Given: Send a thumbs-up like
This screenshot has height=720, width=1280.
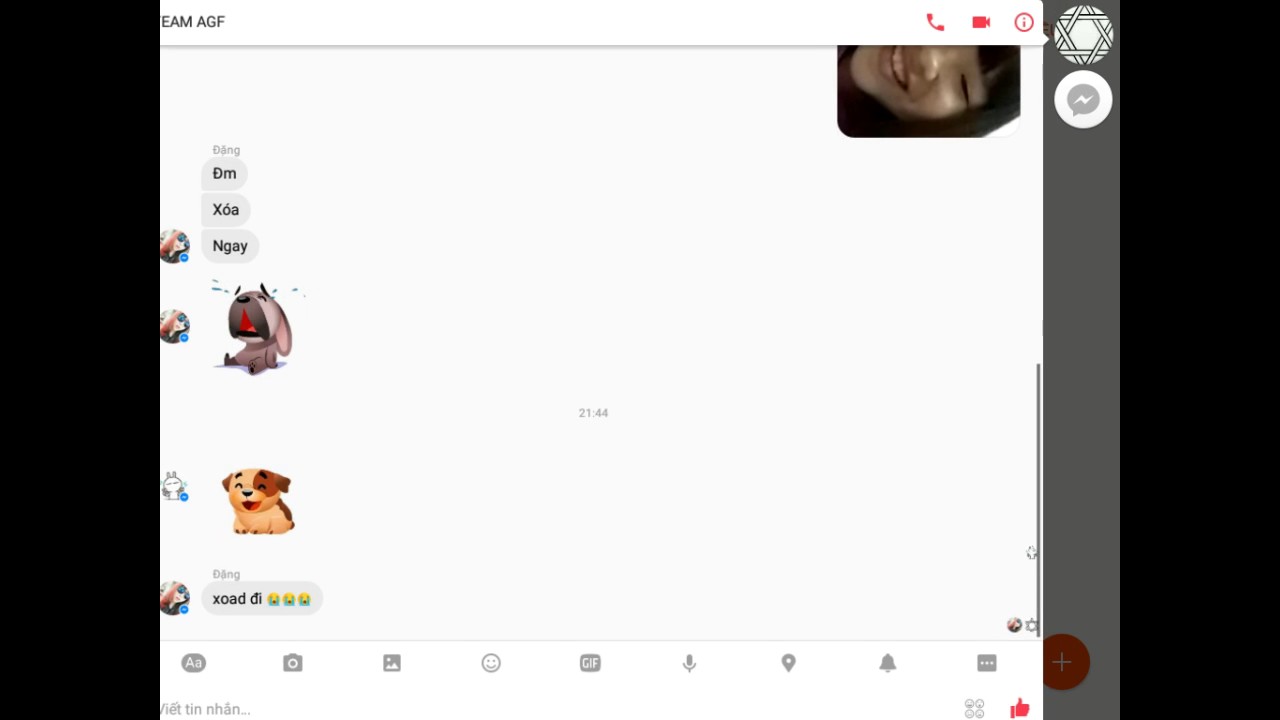Looking at the screenshot, I should [1020, 709].
